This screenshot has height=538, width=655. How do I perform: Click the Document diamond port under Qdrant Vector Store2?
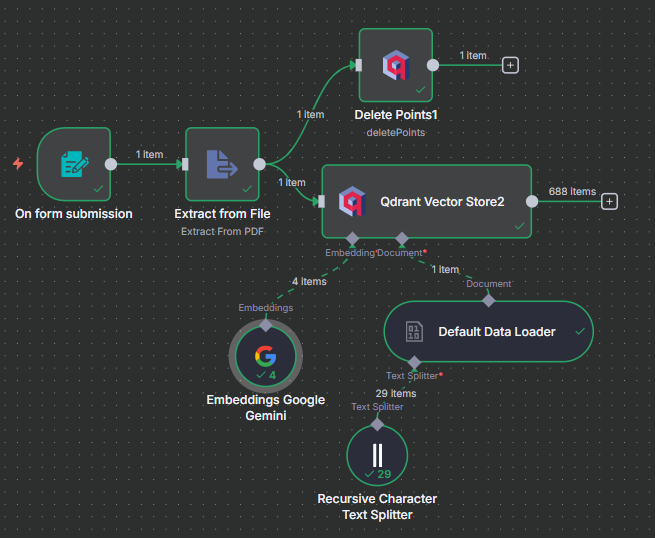(402, 239)
